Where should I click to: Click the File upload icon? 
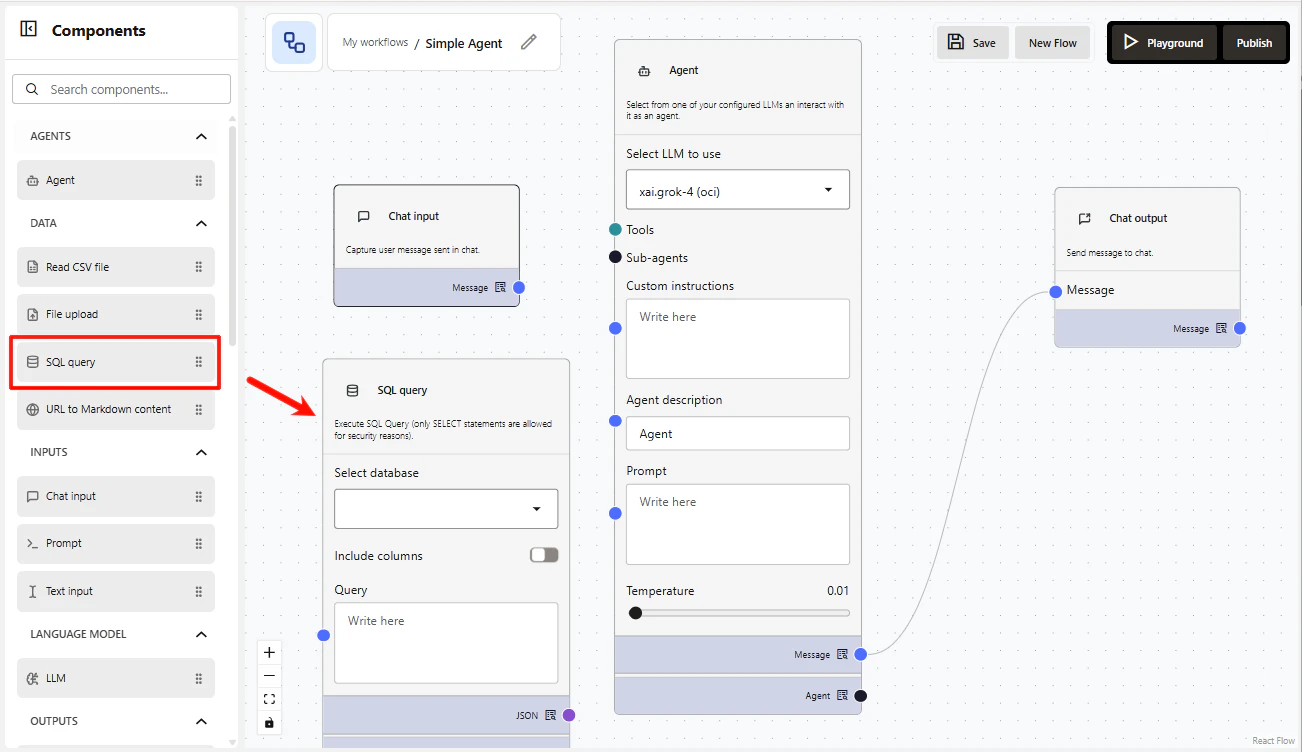click(33, 314)
